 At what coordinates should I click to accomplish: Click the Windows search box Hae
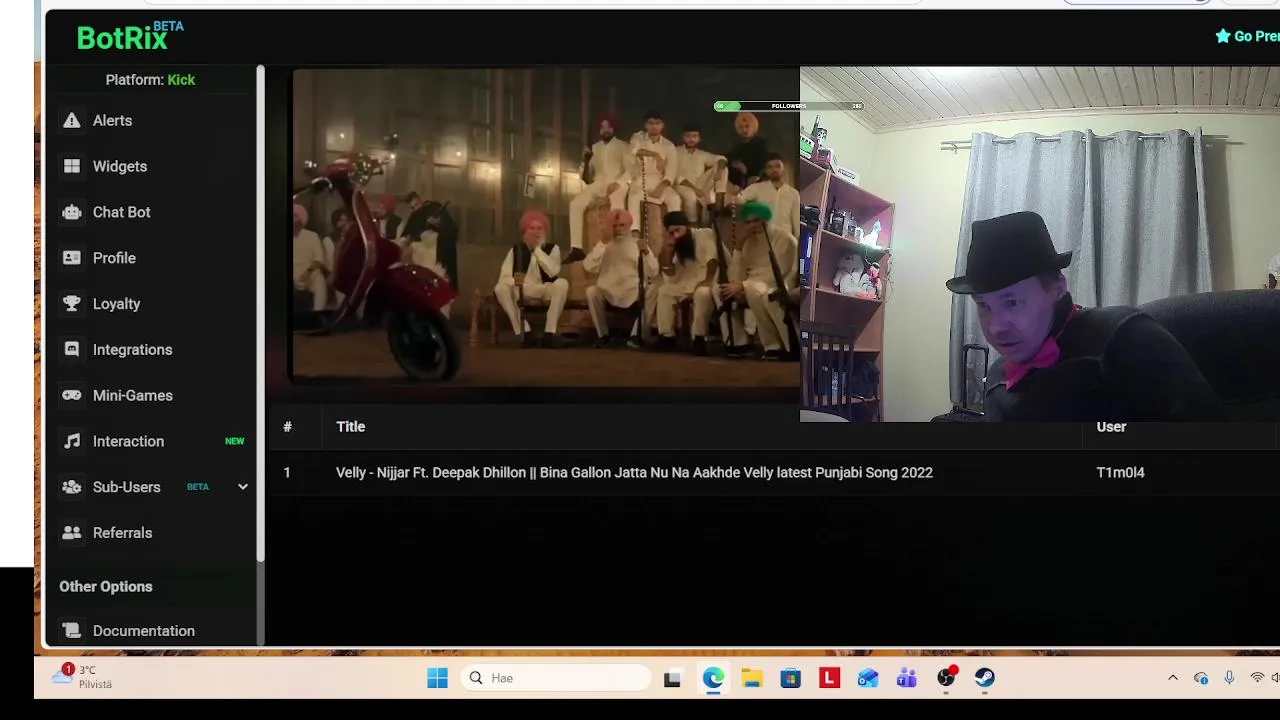pyautogui.click(x=556, y=678)
